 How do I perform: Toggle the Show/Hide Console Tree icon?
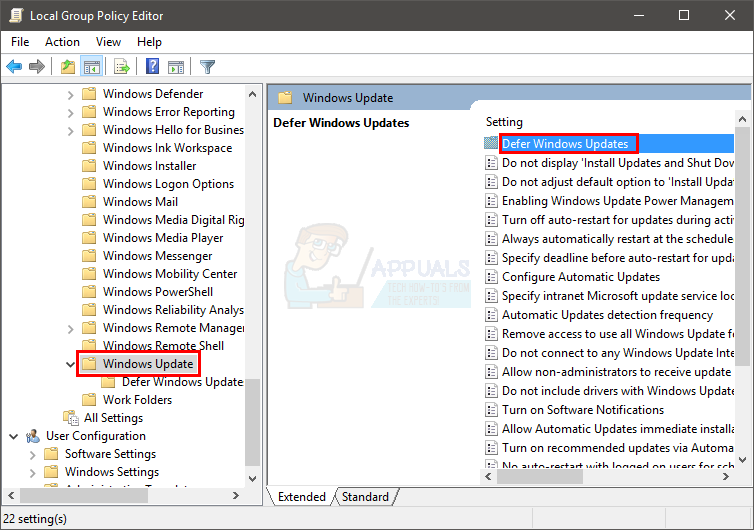point(91,66)
